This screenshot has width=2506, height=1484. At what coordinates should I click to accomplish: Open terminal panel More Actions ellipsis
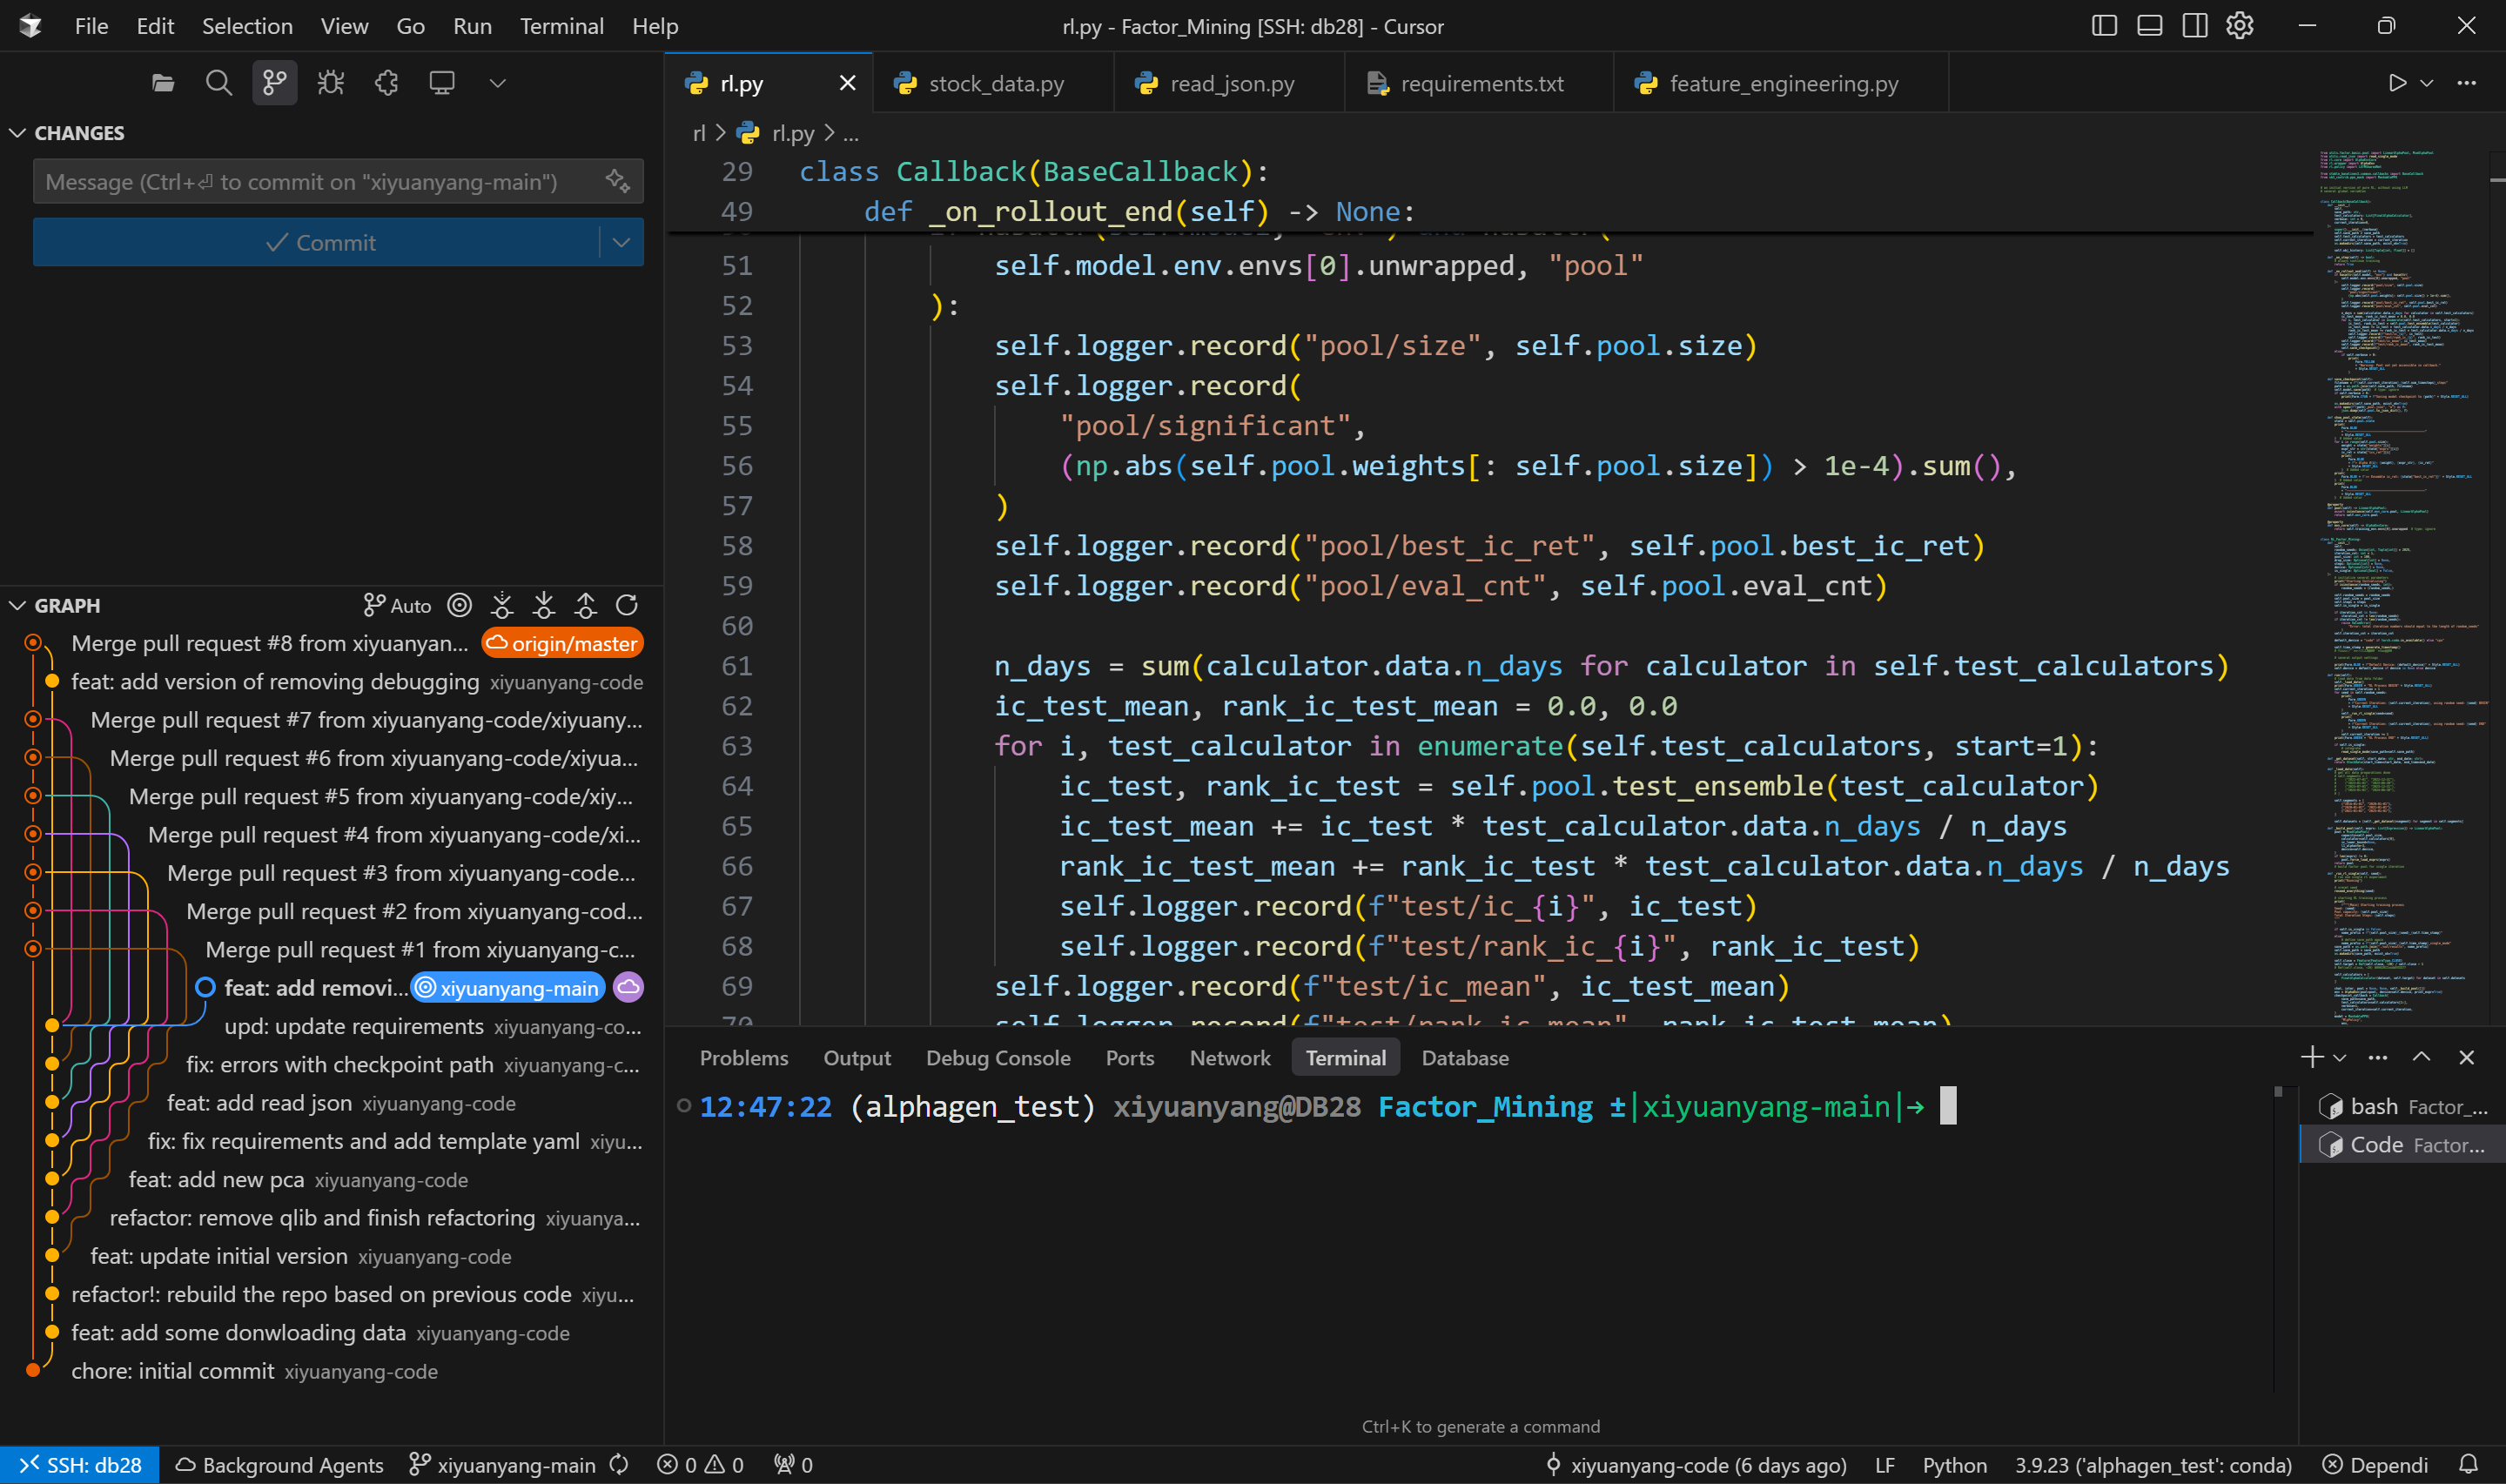click(2378, 1057)
